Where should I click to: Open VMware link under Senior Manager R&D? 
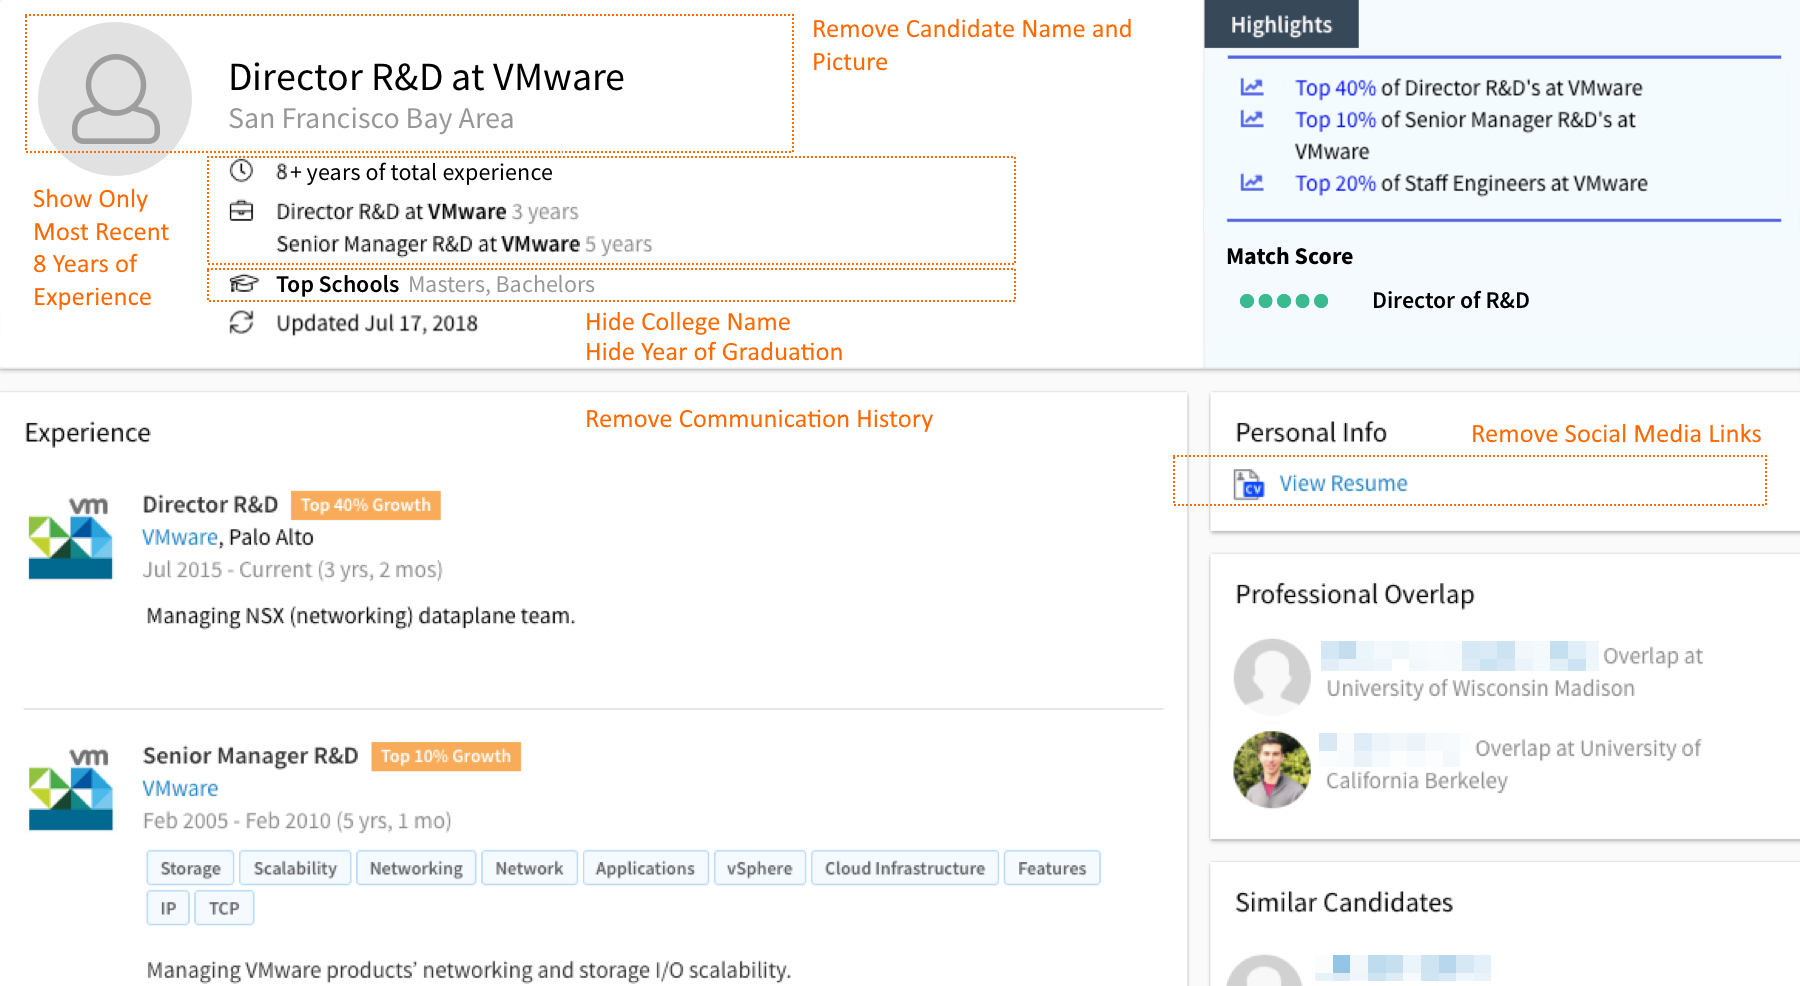tap(180, 788)
